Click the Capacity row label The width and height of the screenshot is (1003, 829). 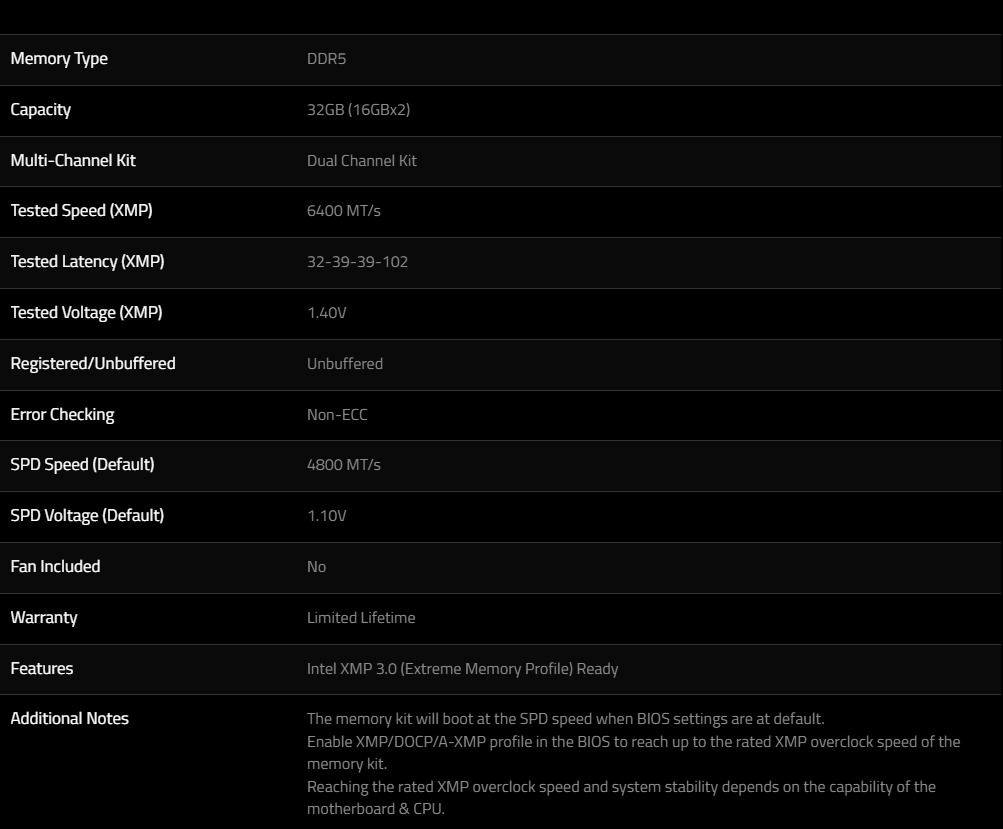(40, 110)
